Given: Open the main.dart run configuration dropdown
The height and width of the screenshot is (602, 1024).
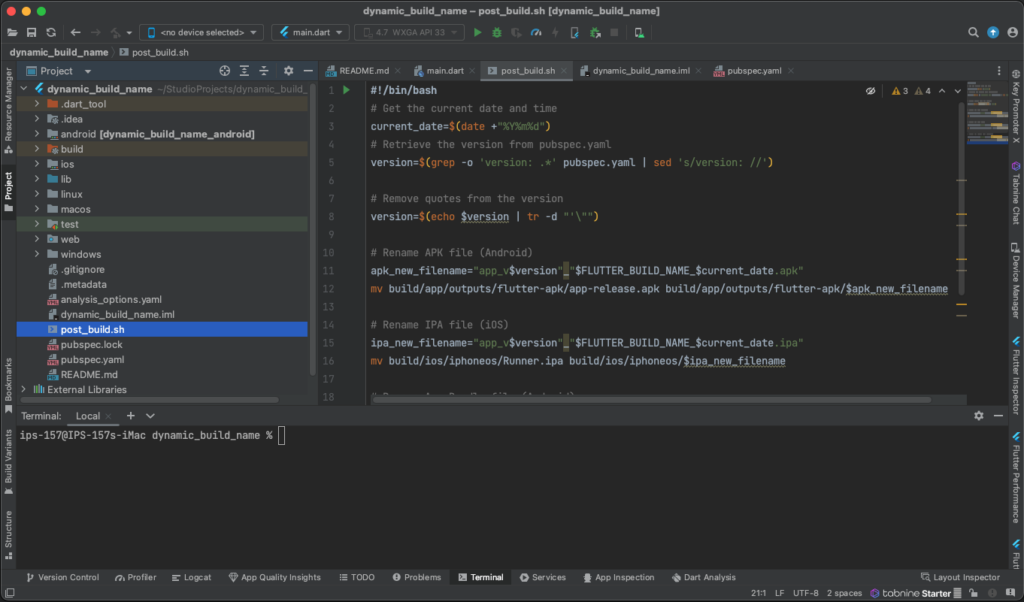Looking at the screenshot, I should (x=310, y=32).
